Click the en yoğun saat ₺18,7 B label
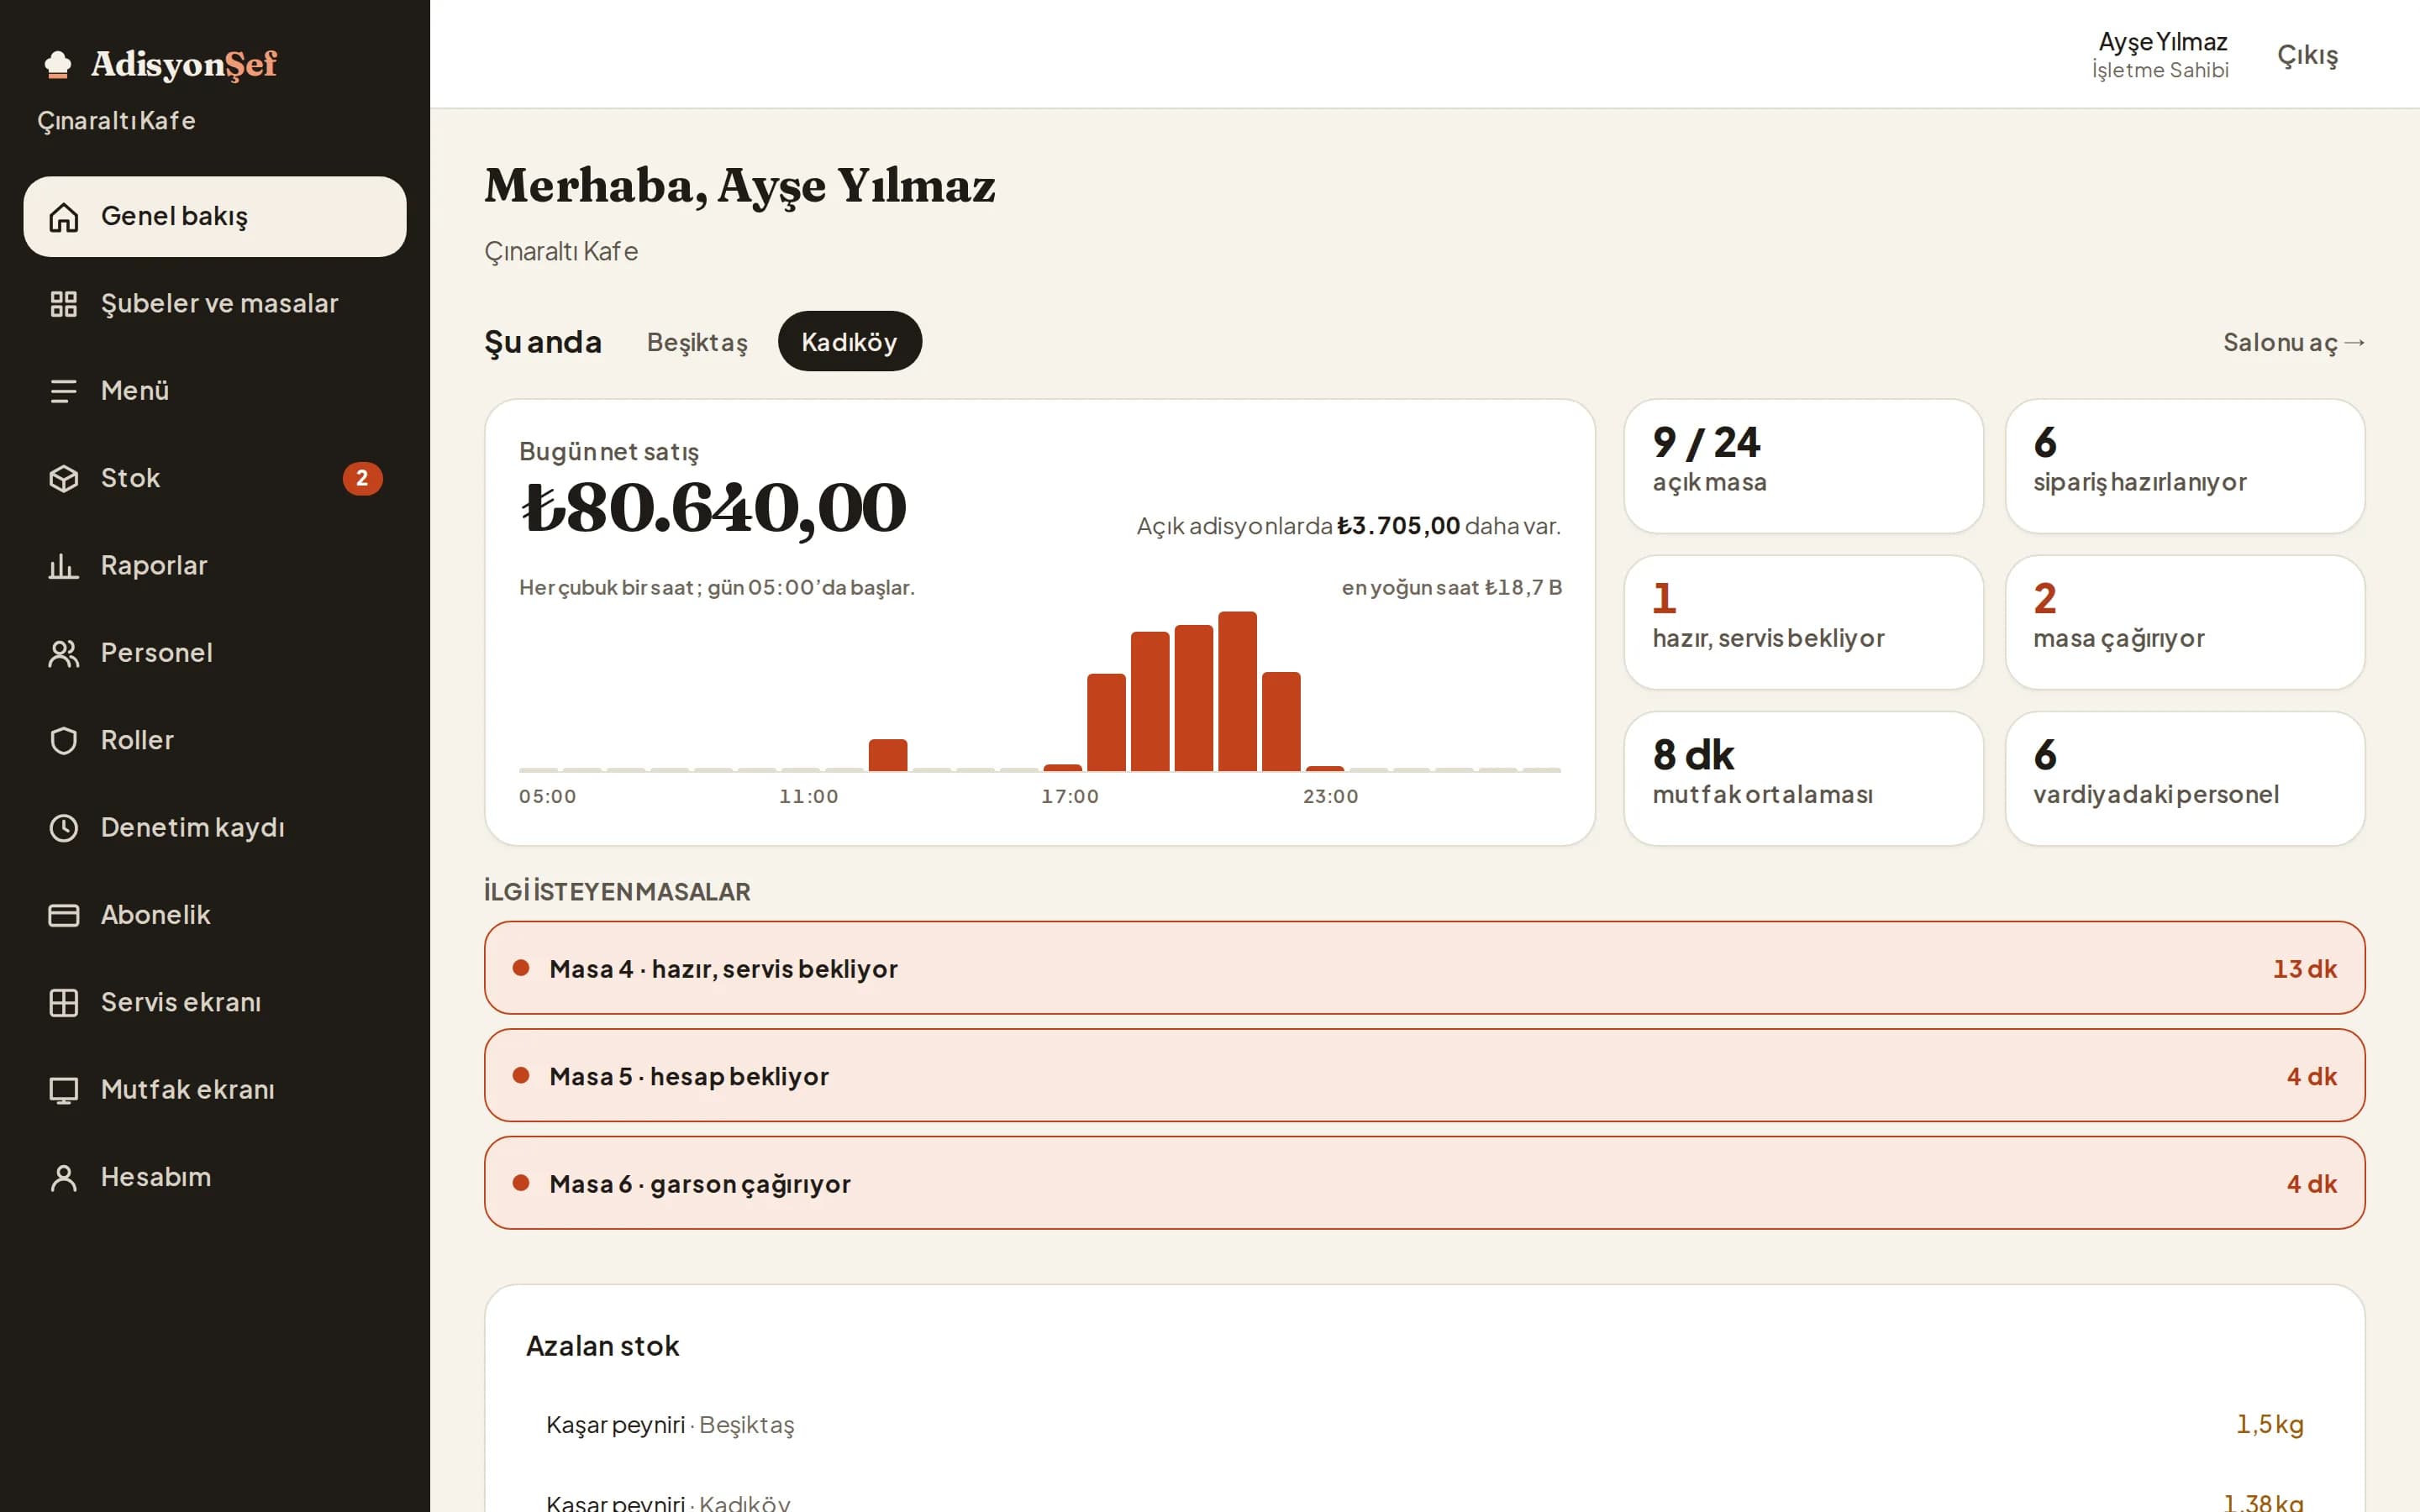 coord(1451,588)
